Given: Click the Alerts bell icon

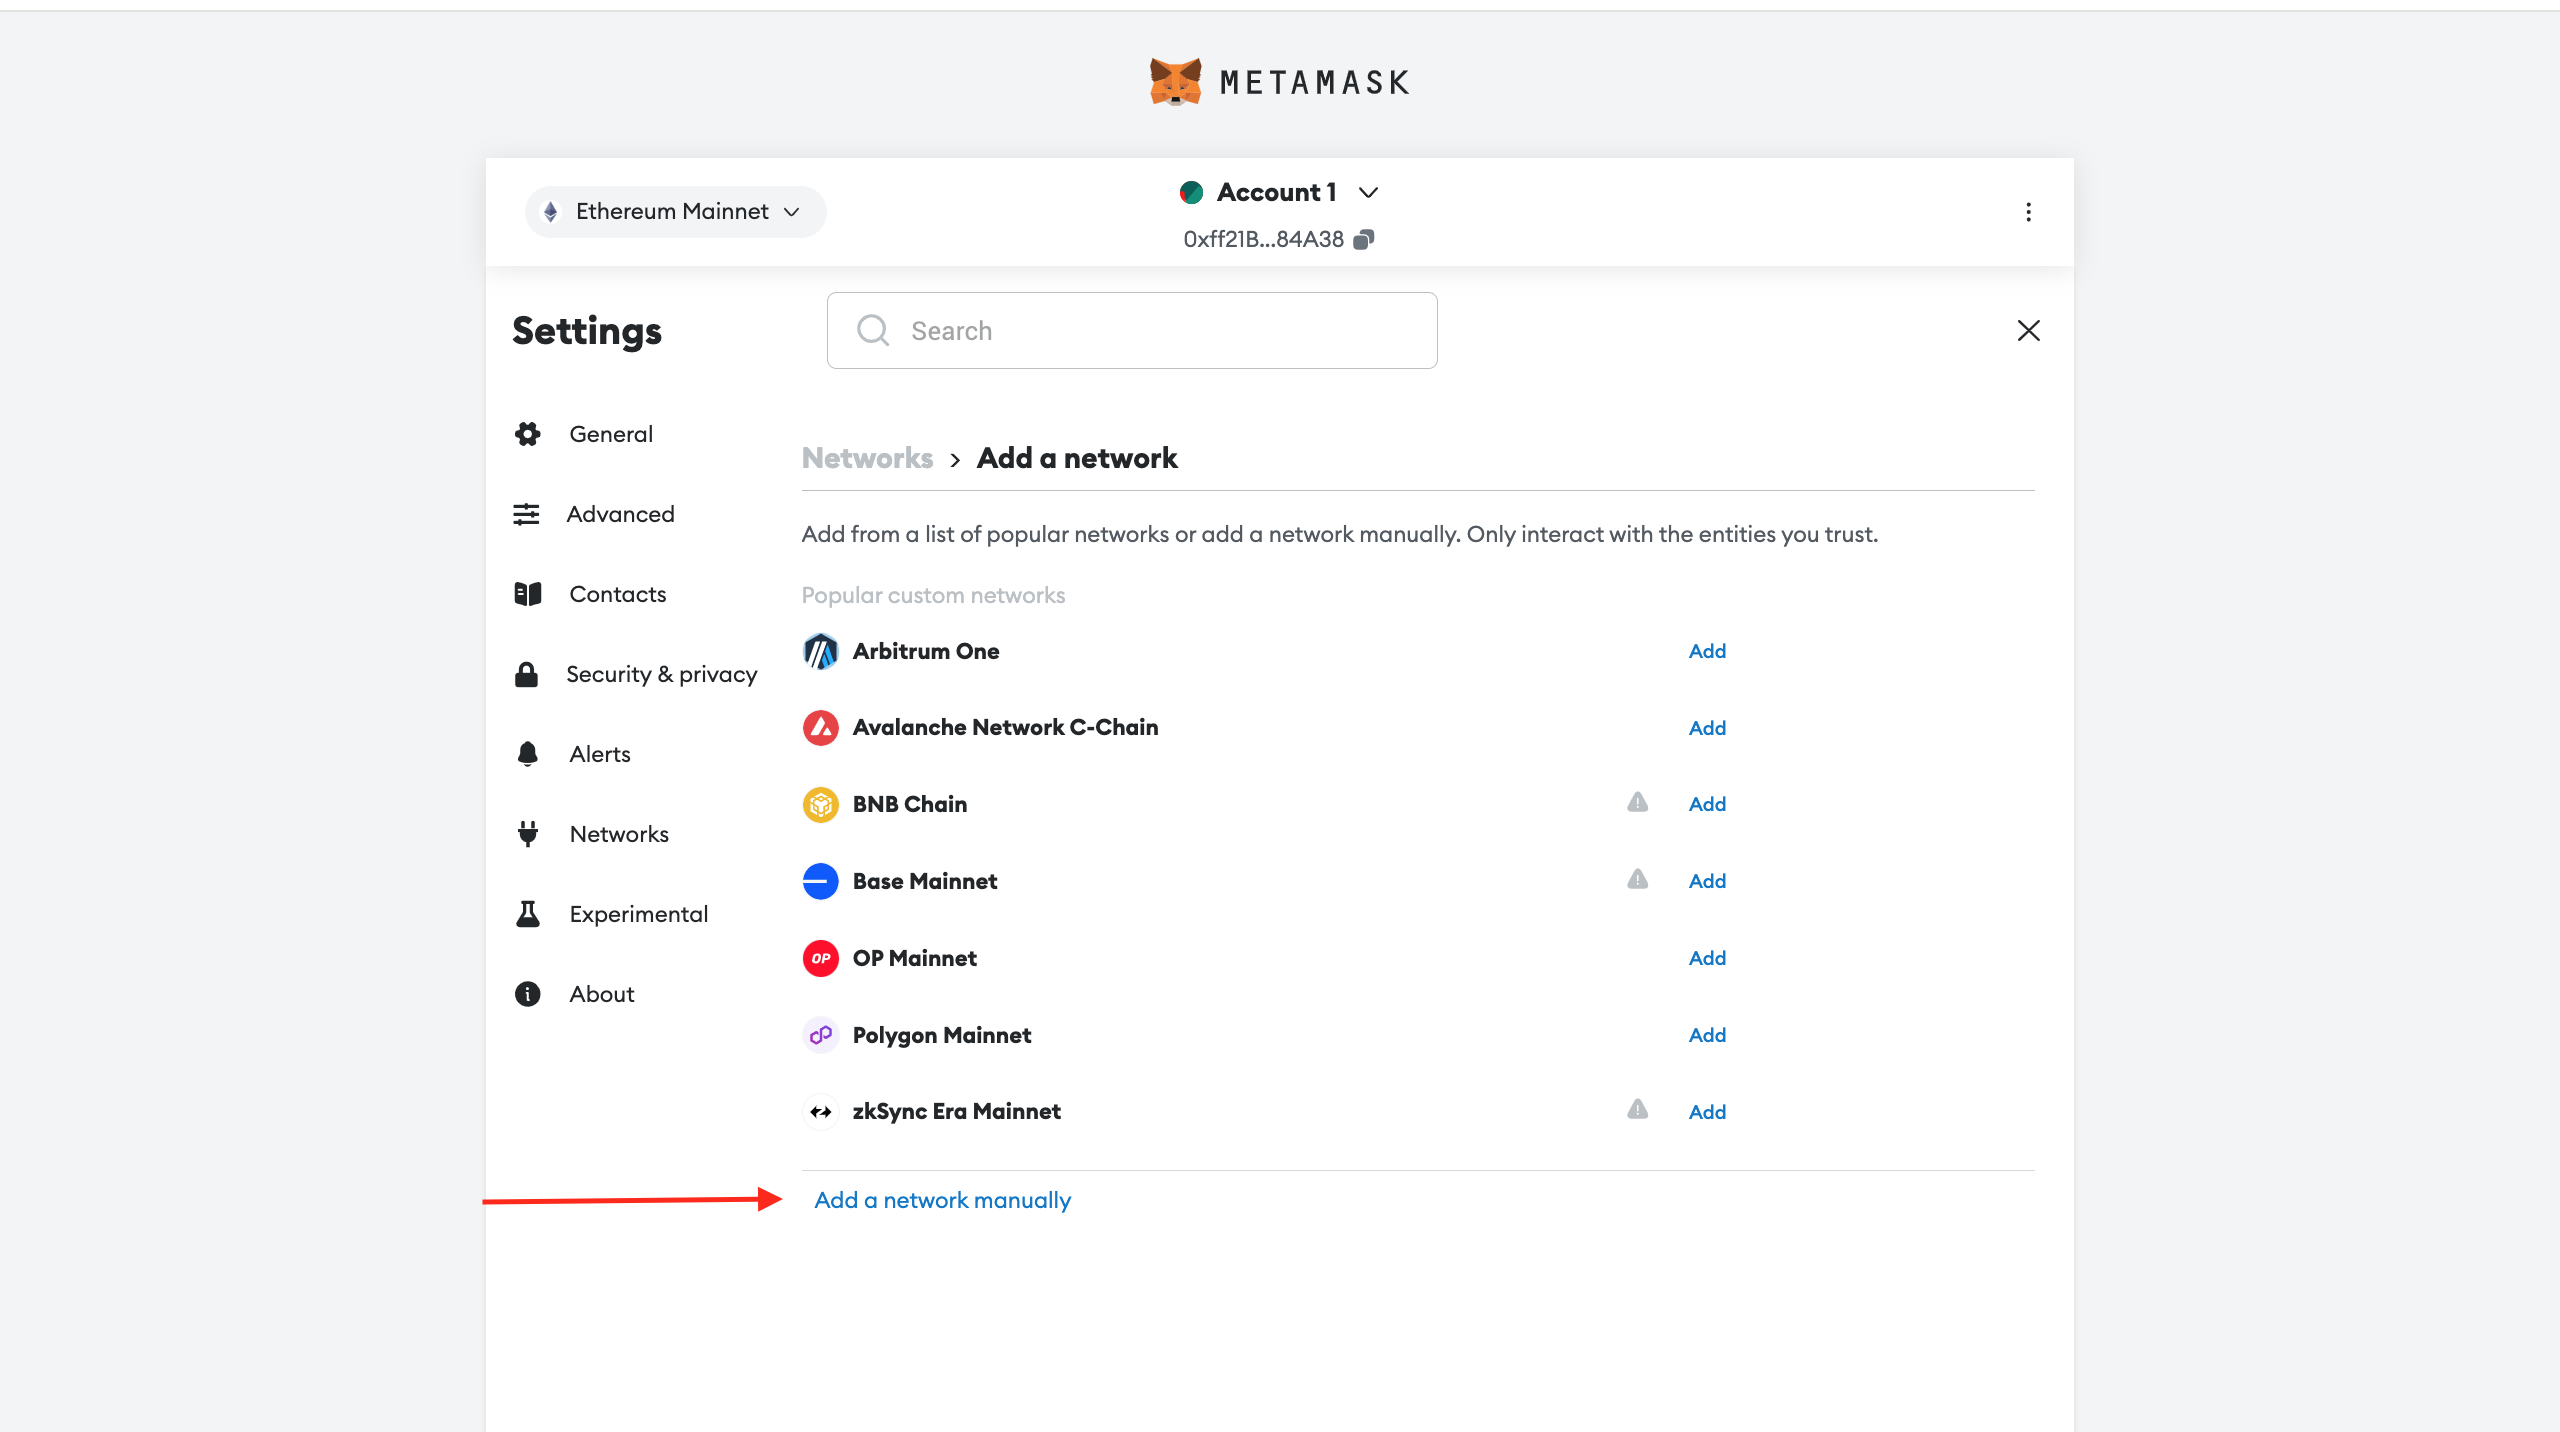Looking at the screenshot, I should click(527, 753).
